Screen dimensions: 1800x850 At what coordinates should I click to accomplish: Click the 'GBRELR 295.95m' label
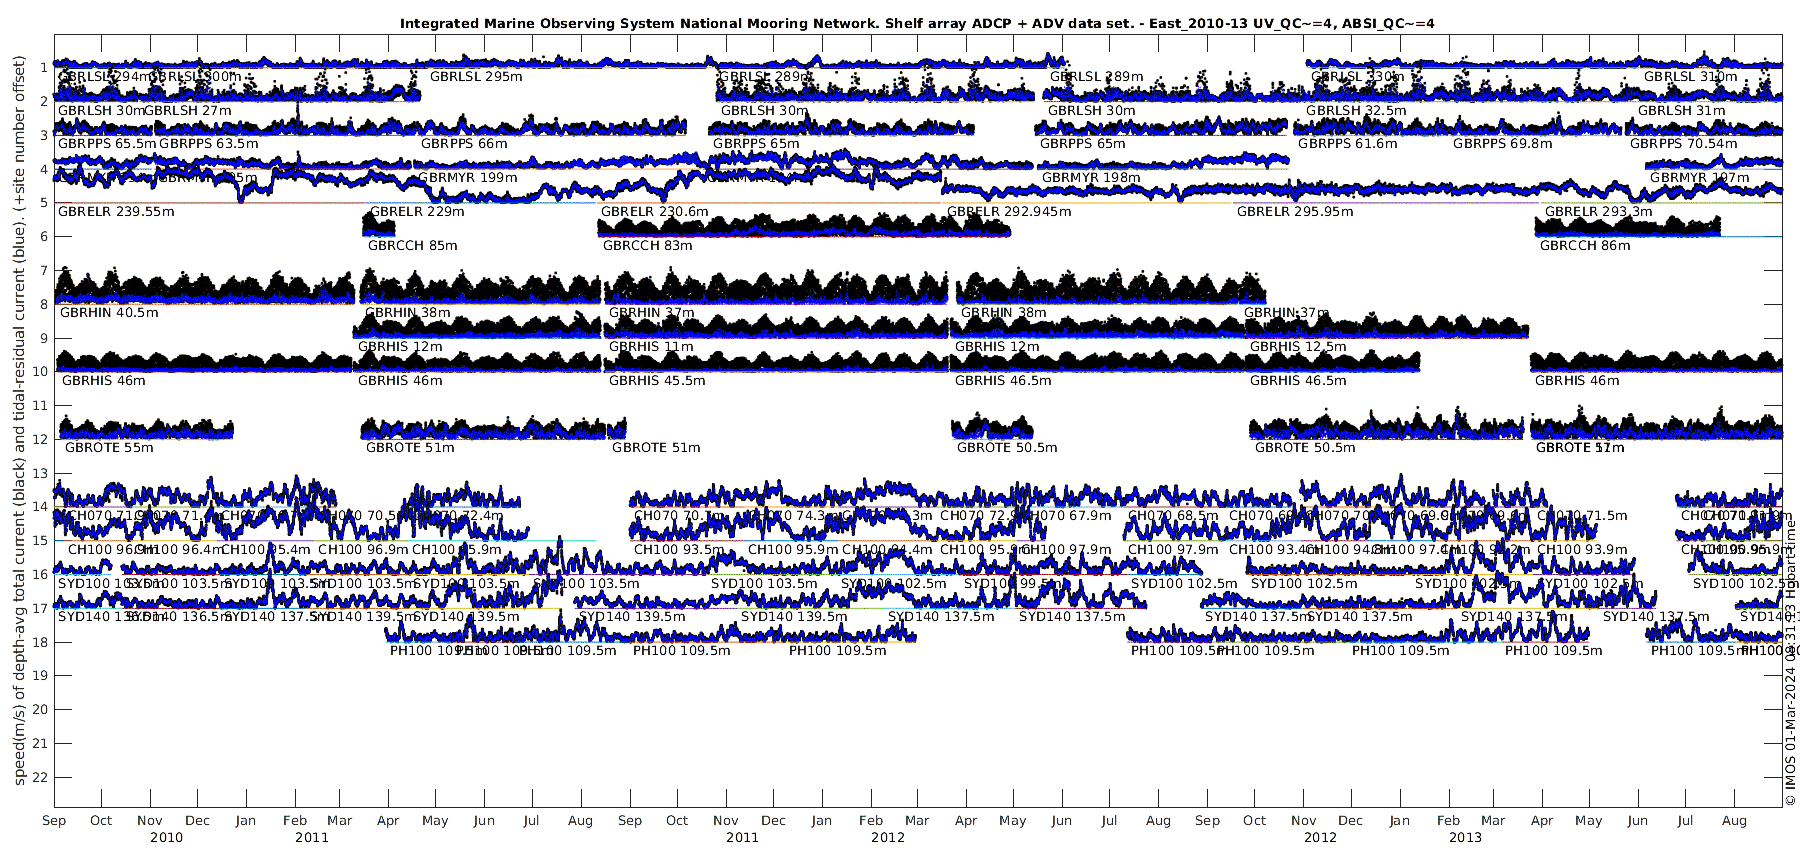[x=1294, y=211]
